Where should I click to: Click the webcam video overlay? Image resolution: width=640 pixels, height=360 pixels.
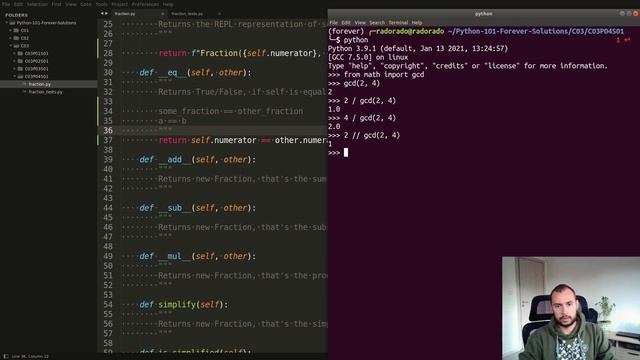pos(571,308)
